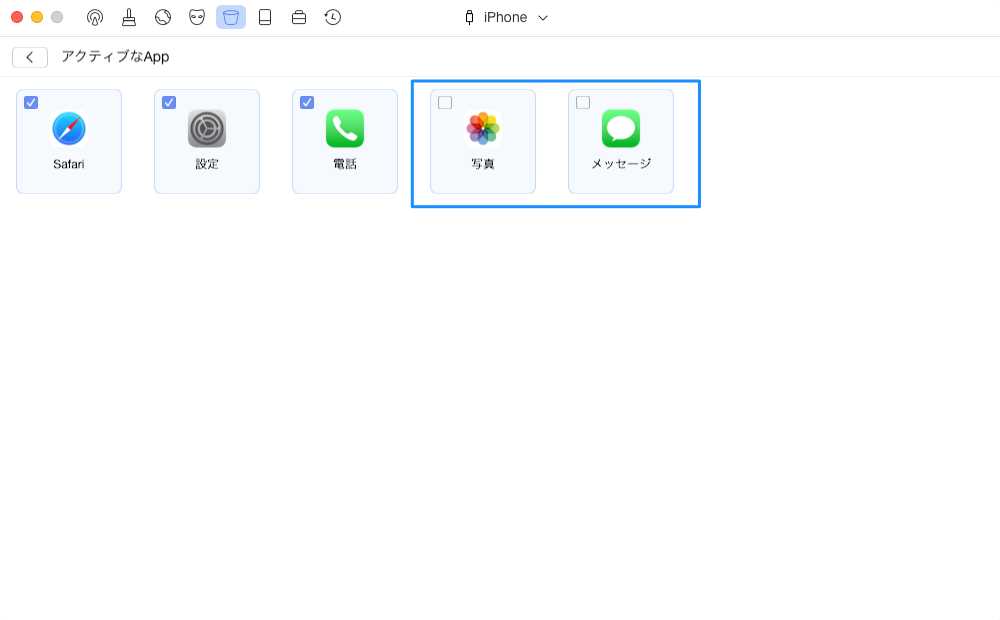1000x620 pixels.
Task: Click the 写真 flower app icon
Action: tap(483, 129)
